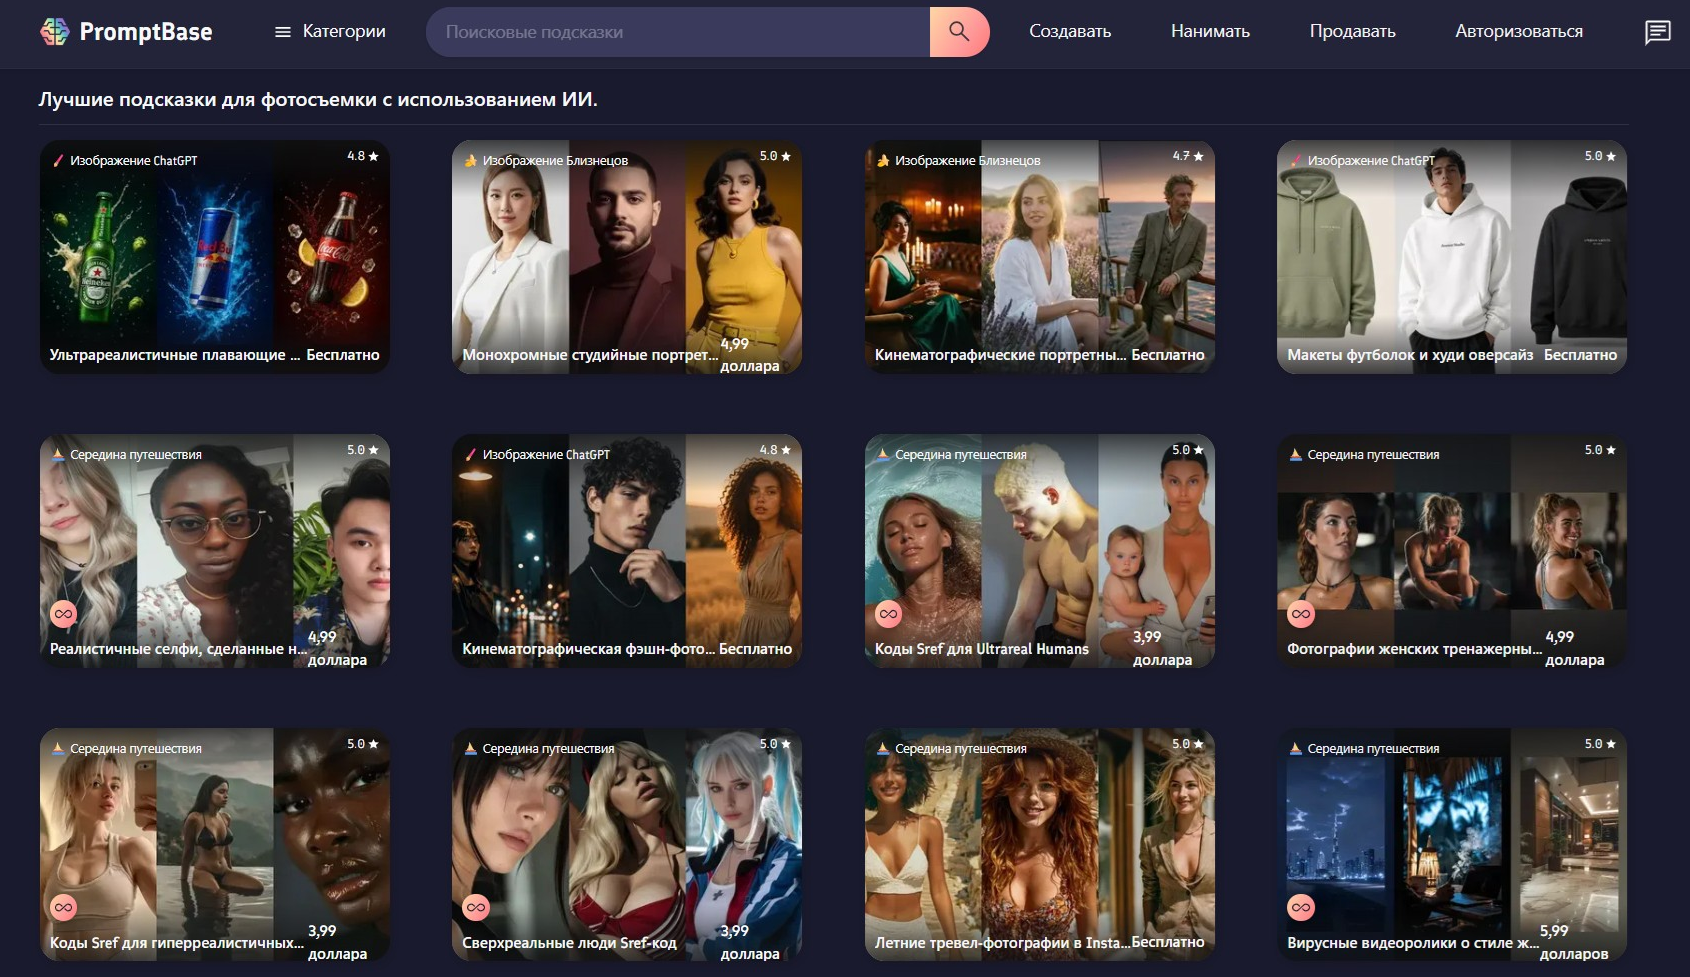Screen dimensions: 1690x977
Task: Open the Категории menu
Action: click(330, 32)
